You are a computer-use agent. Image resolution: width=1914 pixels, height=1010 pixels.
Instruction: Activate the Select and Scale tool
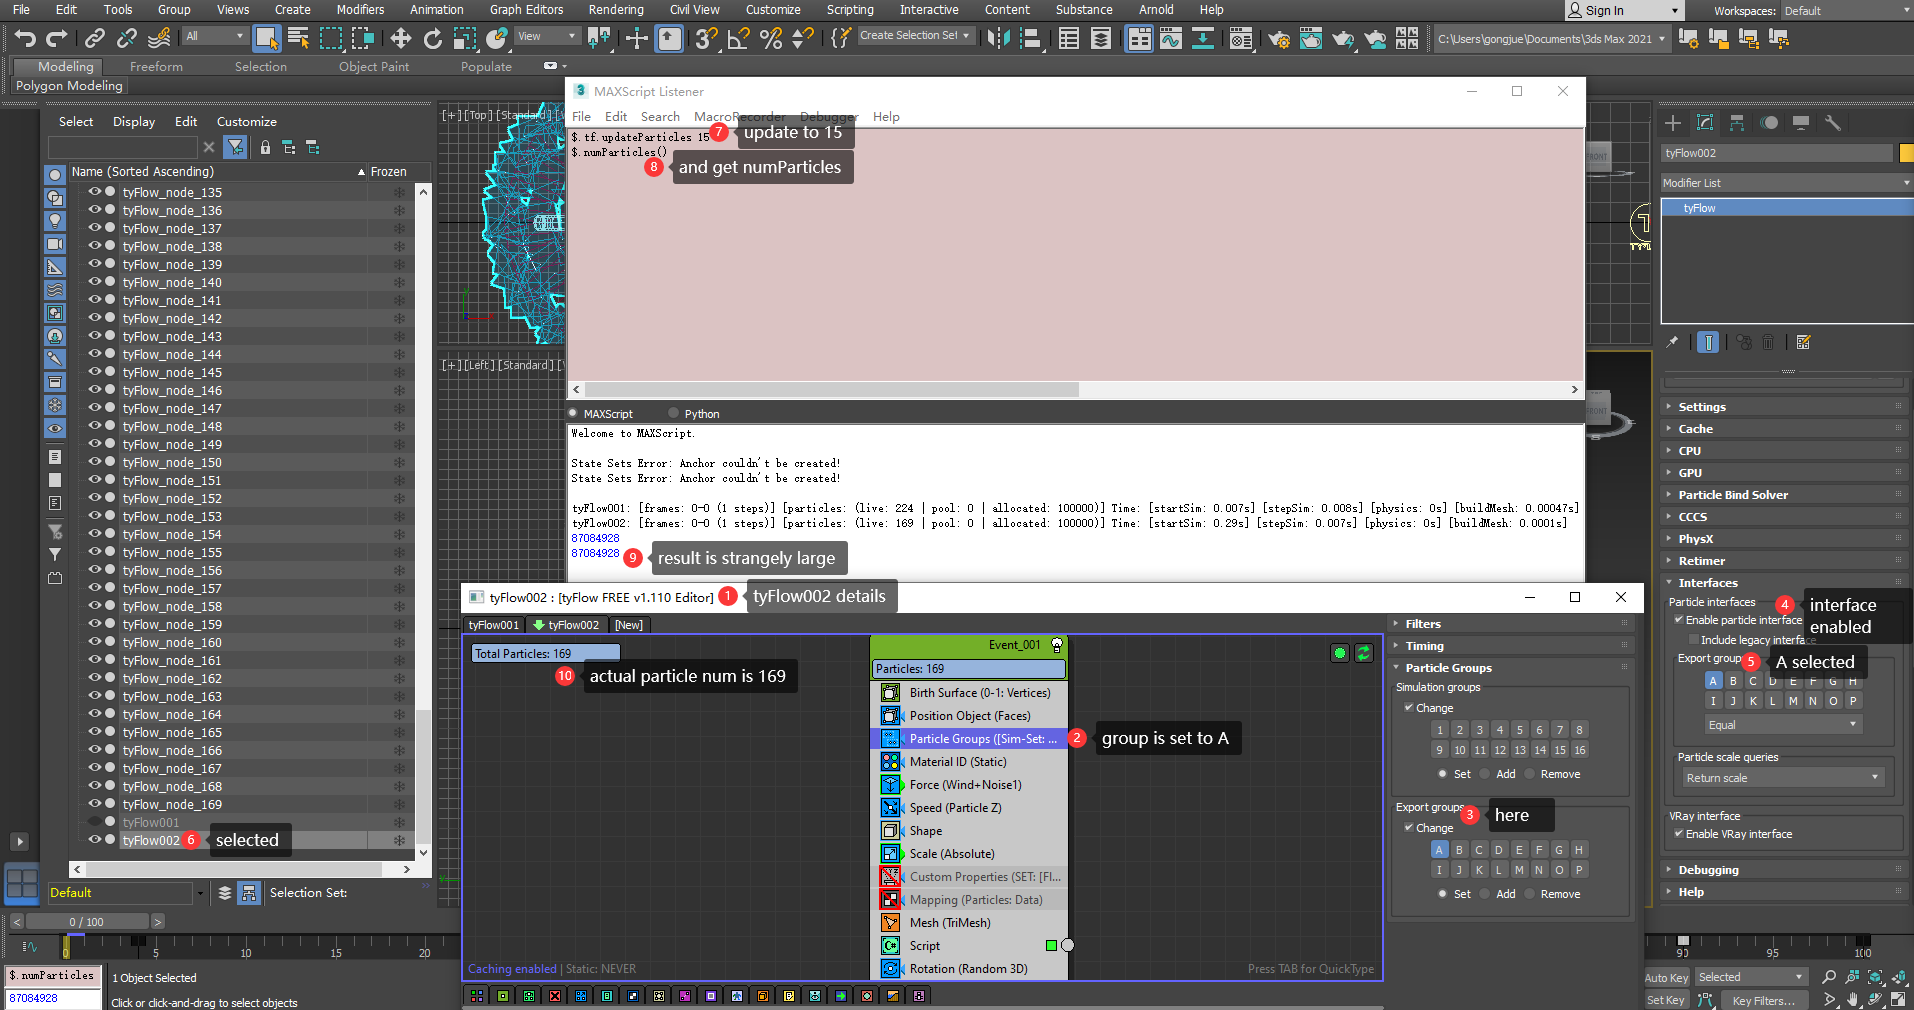click(464, 38)
